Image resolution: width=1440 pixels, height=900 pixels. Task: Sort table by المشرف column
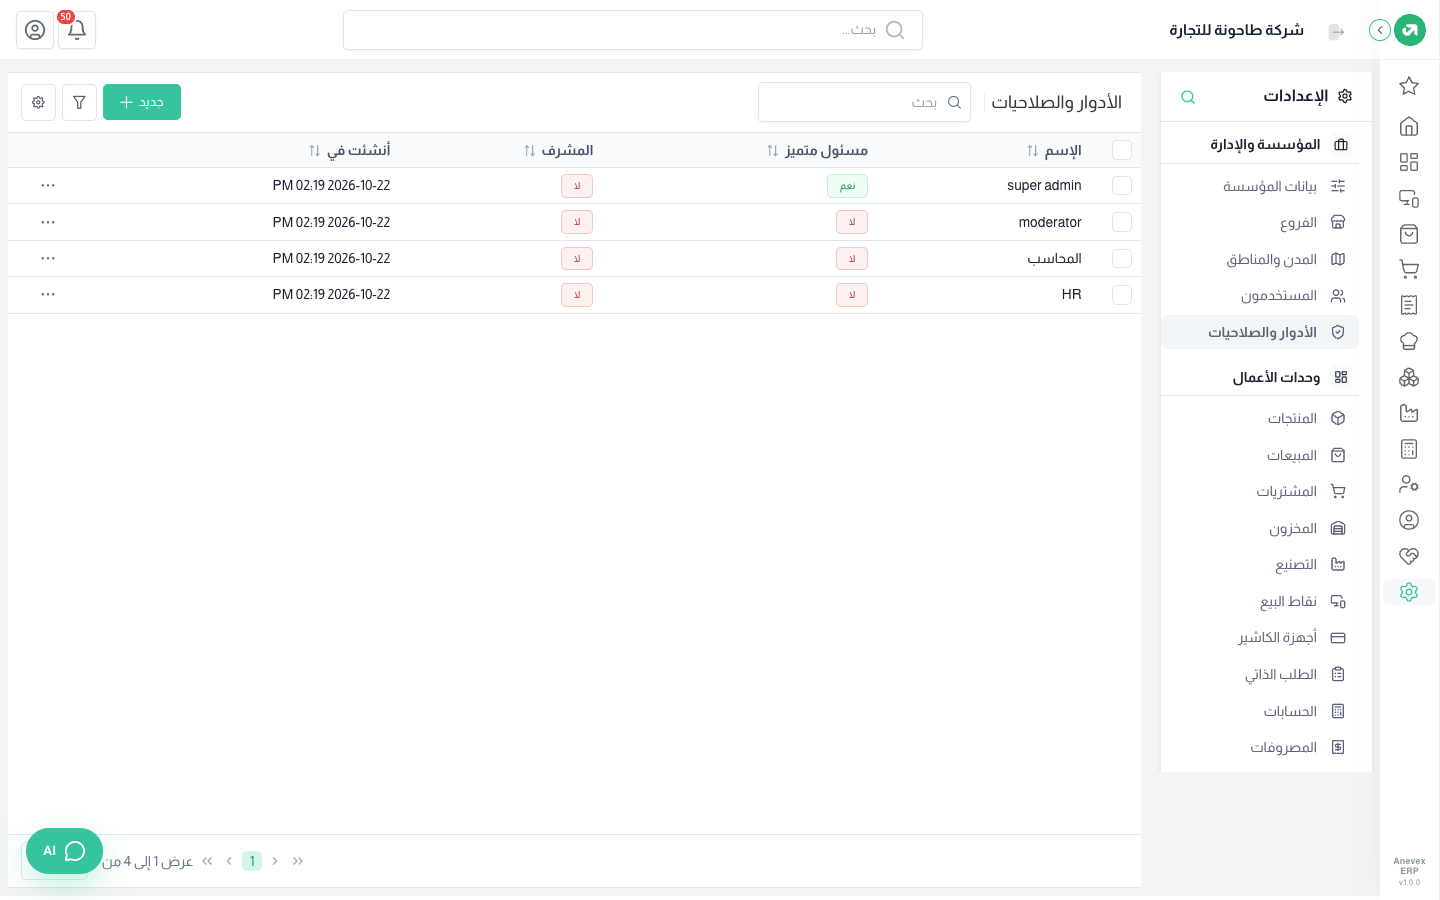pos(558,150)
